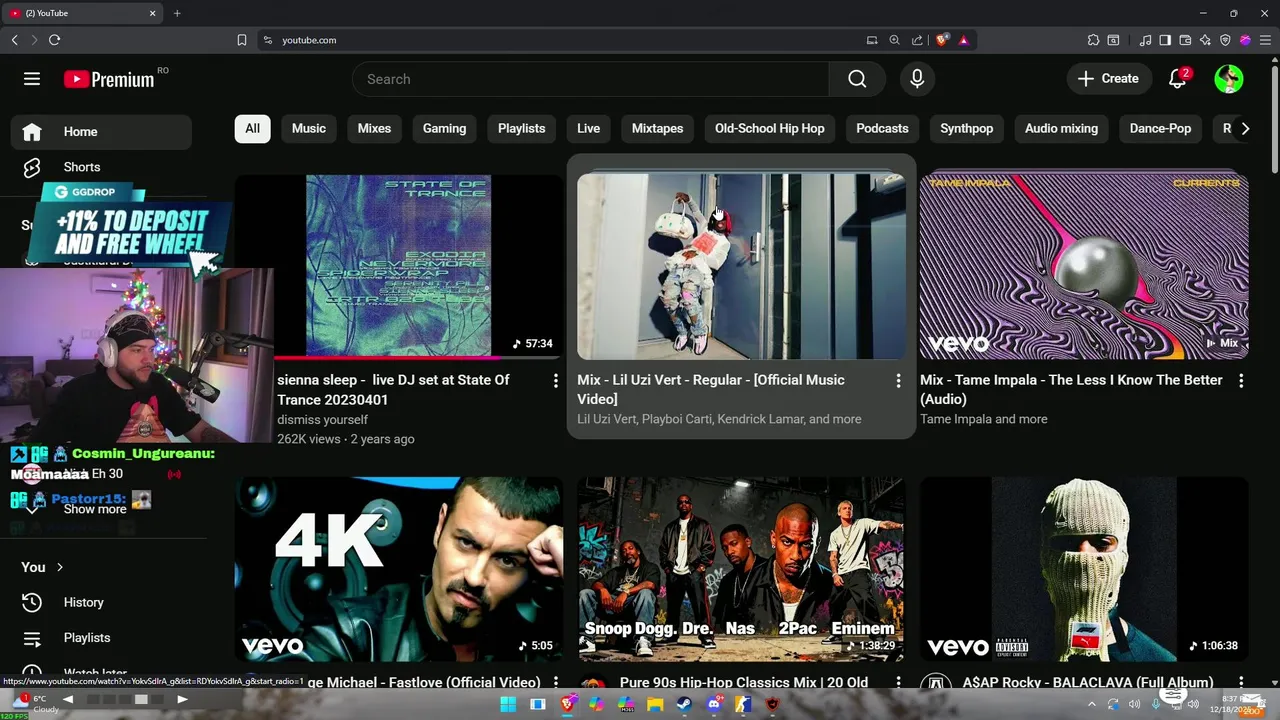Select the Playlists category chip
The width and height of the screenshot is (1280, 720).
521,128
